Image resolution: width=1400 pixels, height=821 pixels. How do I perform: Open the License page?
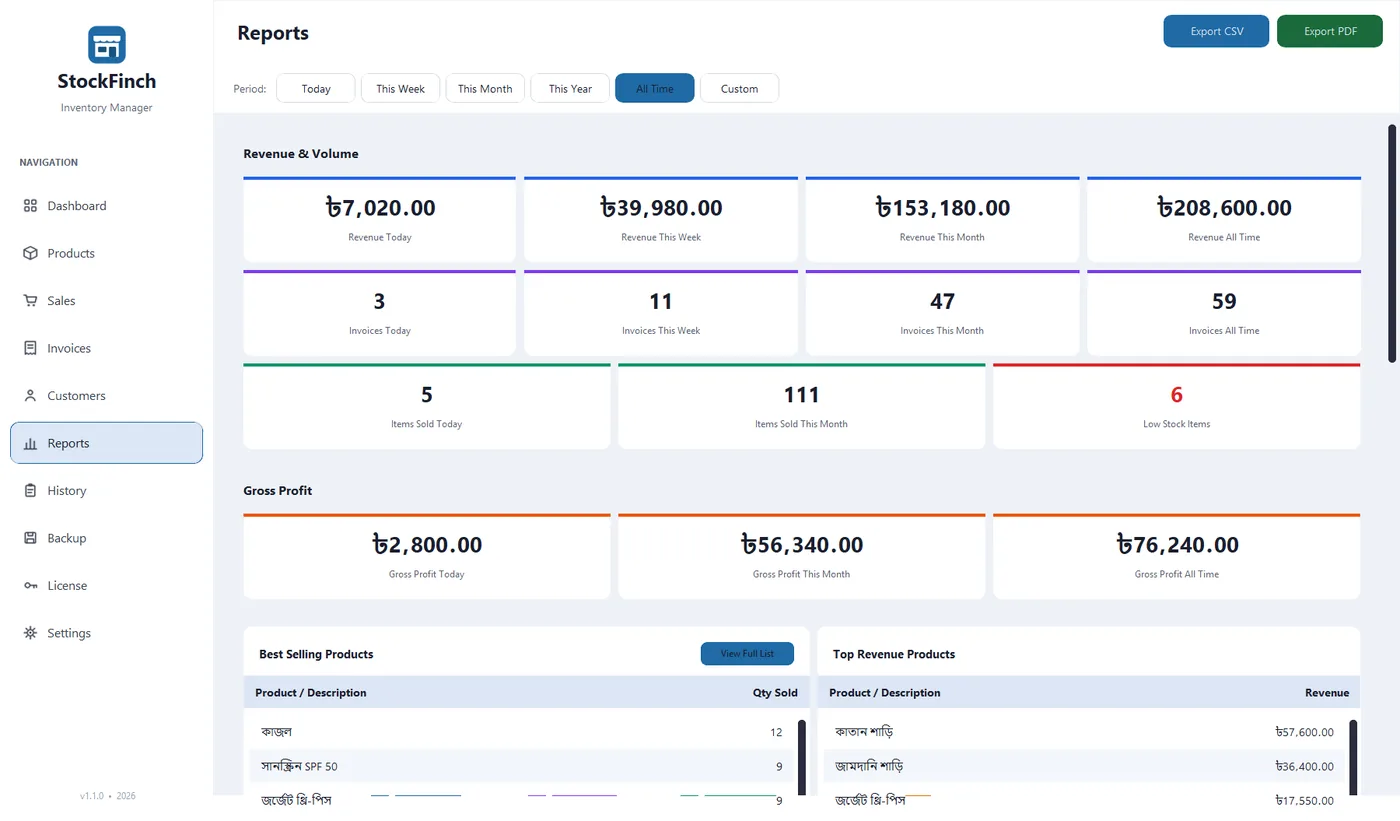[x=106, y=586]
